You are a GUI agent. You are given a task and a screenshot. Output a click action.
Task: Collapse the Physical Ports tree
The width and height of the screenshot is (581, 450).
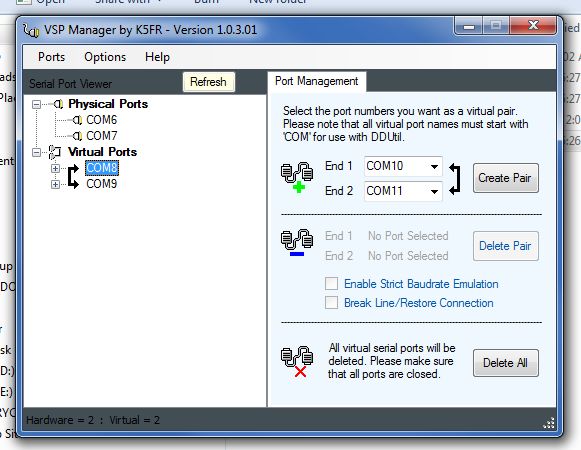pyautogui.click(x=36, y=104)
